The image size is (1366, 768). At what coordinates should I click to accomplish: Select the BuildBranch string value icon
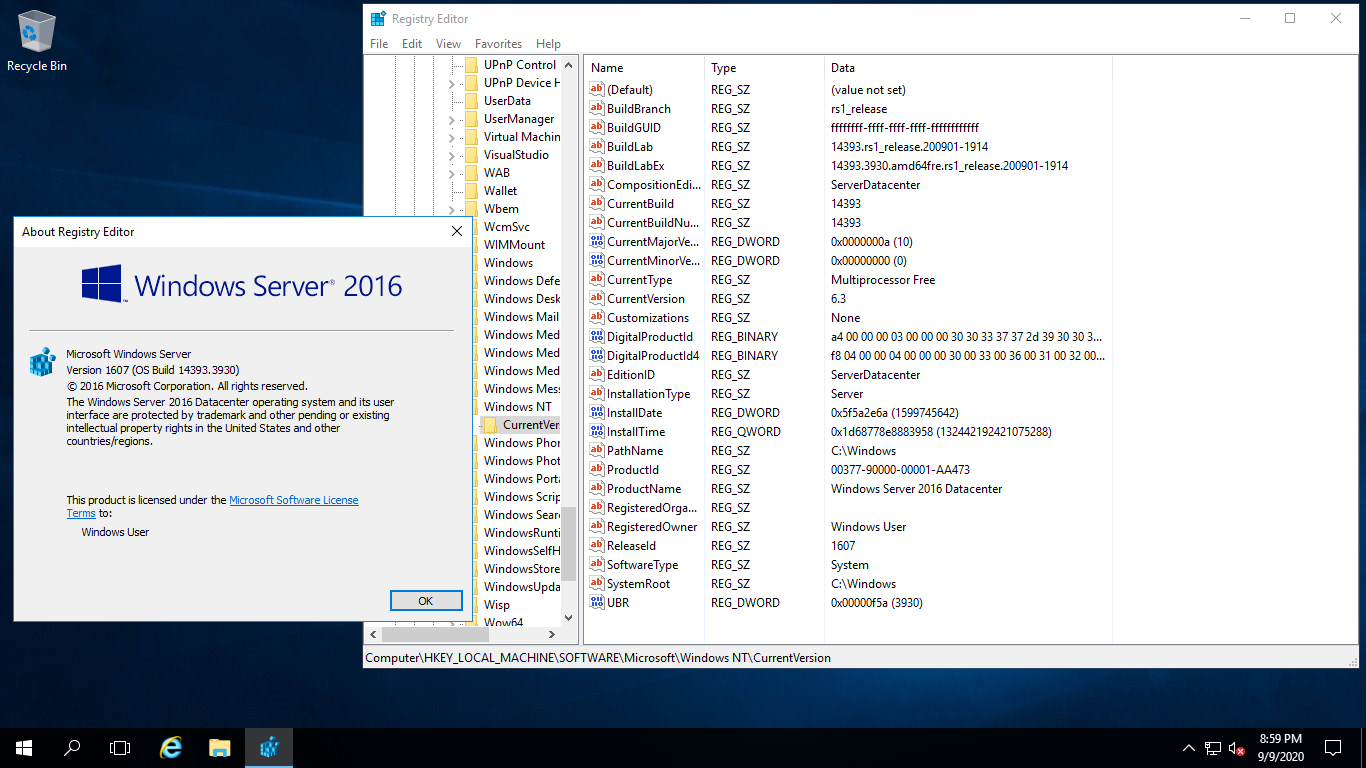[x=597, y=109]
